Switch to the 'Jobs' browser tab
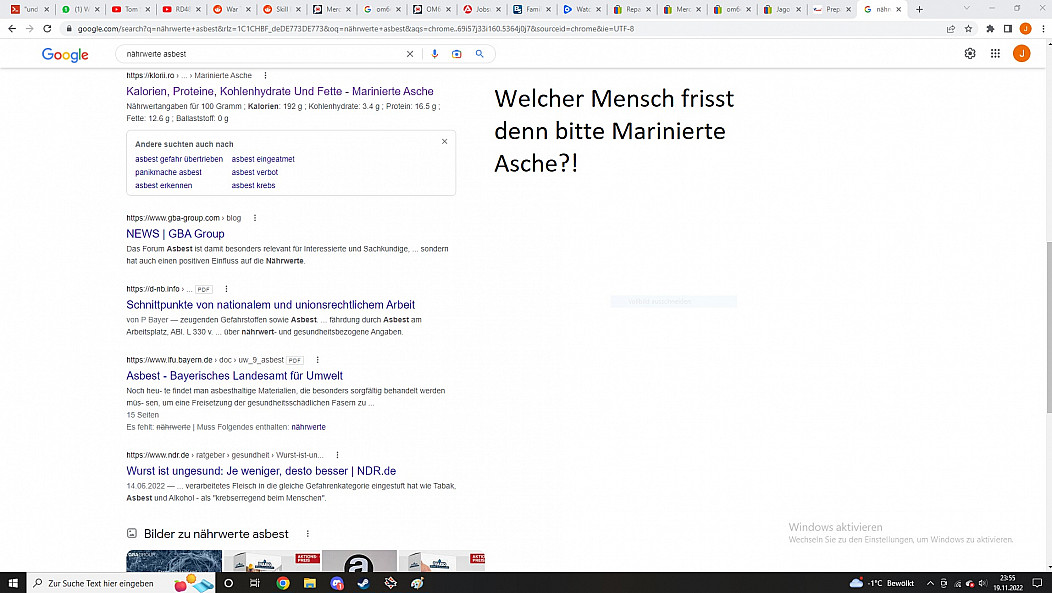1052x593 pixels. (480, 9)
